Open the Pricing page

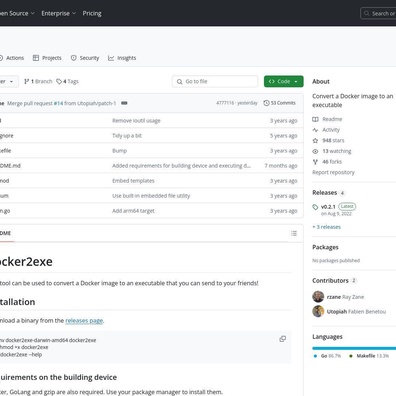coord(92,13)
